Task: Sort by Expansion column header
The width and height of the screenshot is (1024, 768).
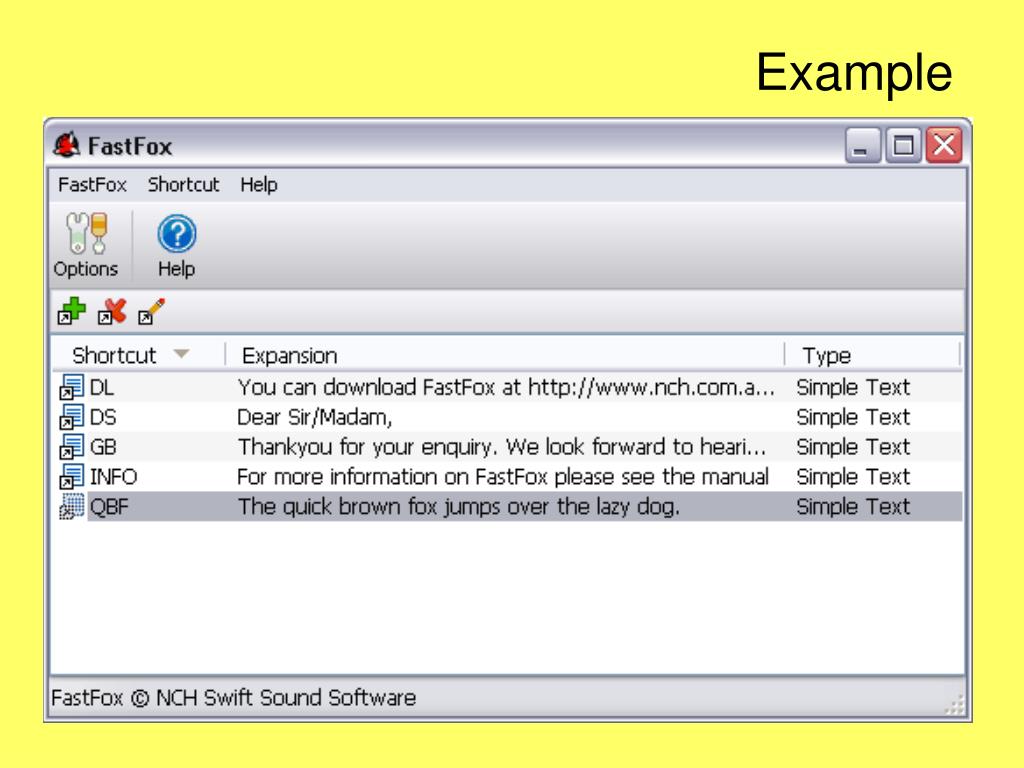Action: pos(505,355)
